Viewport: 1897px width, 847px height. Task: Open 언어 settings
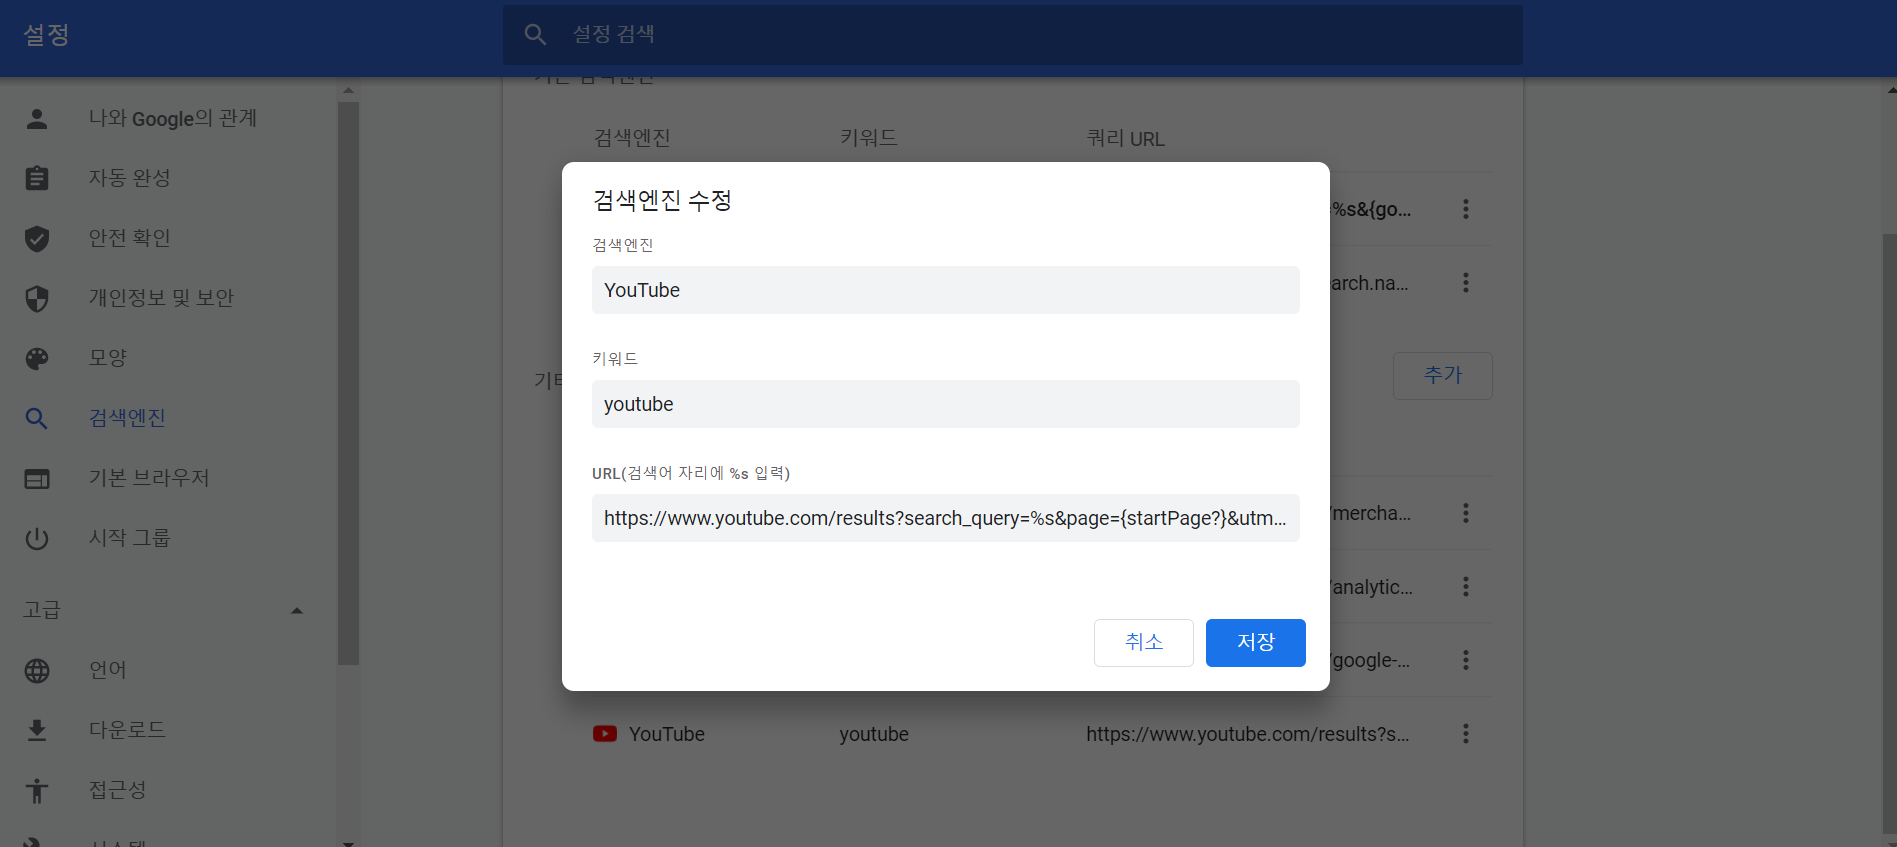tap(108, 670)
